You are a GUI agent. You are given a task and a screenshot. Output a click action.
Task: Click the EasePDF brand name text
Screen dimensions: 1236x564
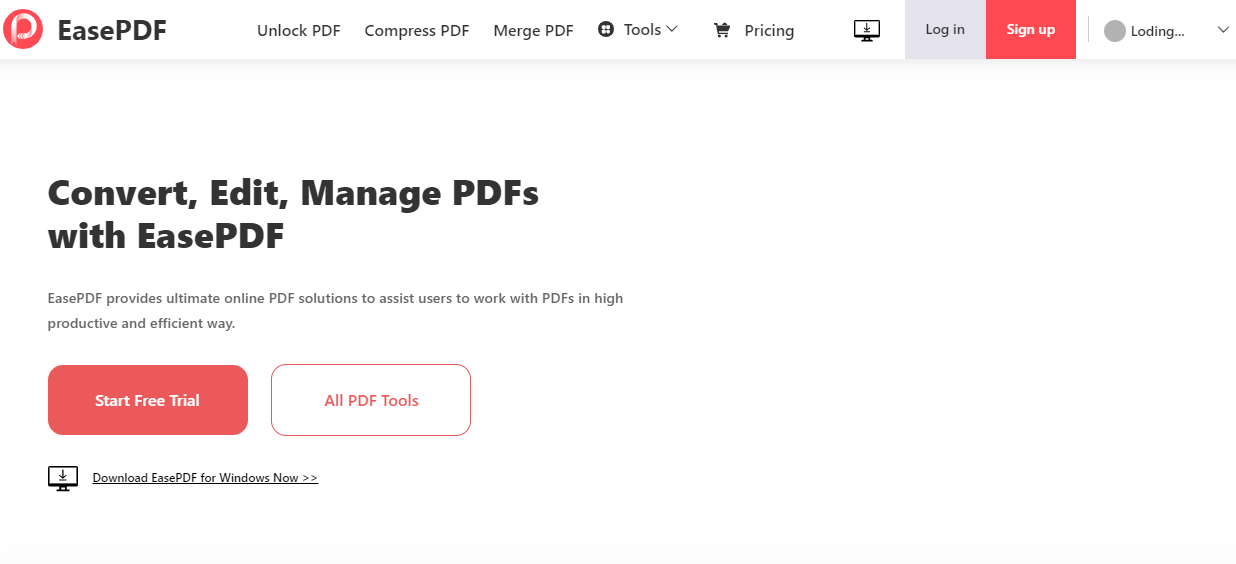coord(112,31)
